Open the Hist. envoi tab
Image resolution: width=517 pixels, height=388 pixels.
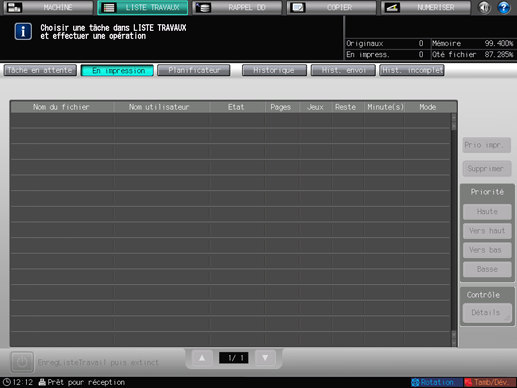point(343,70)
